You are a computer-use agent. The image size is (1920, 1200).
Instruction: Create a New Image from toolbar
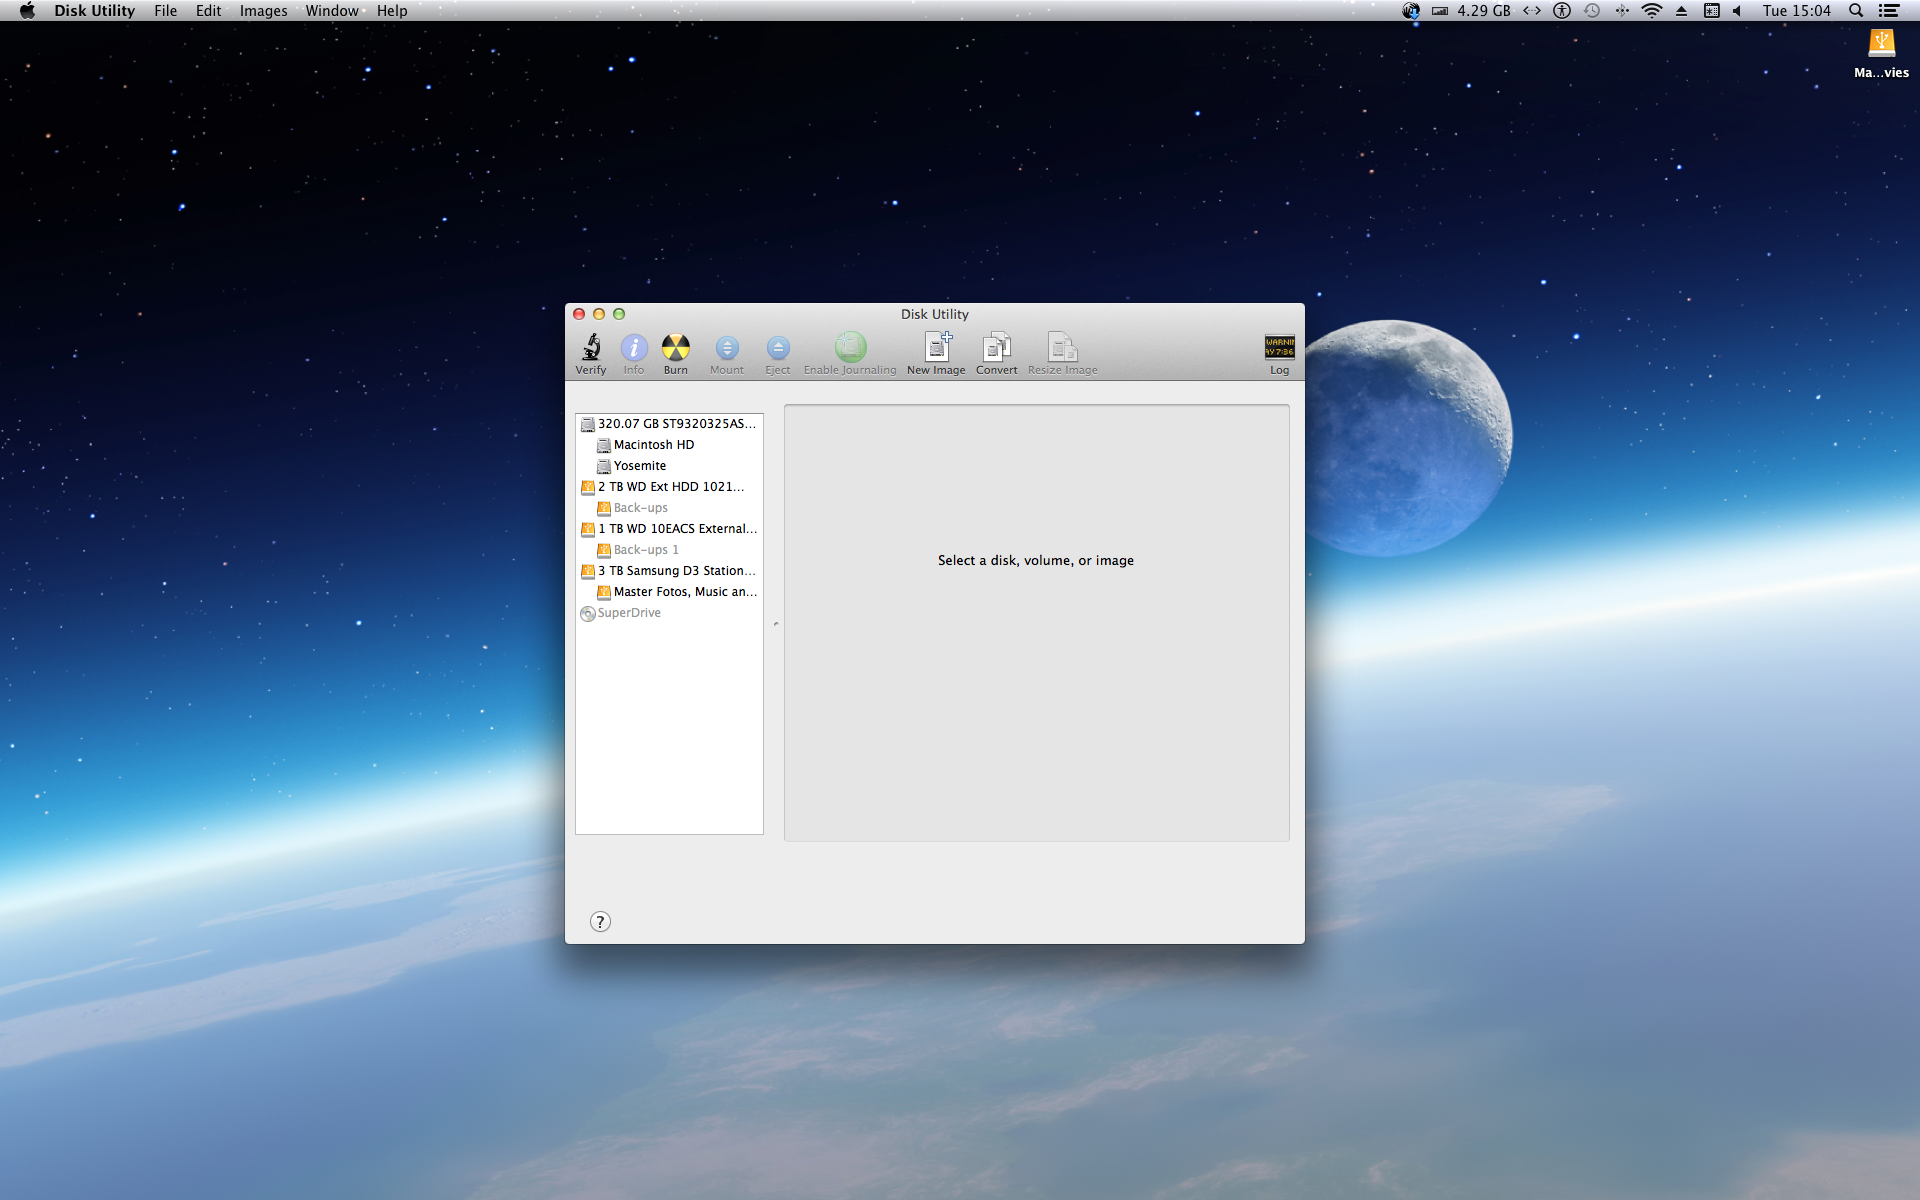(937, 347)
